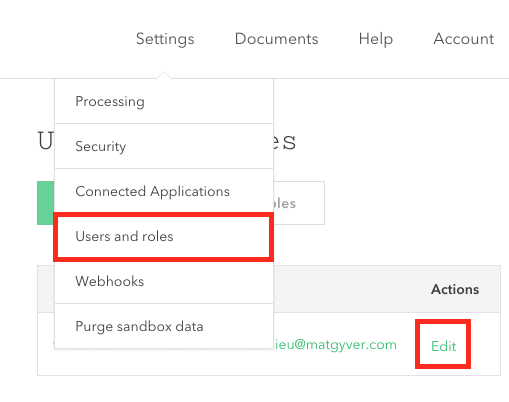Screen dimensions: 509x402
Task: Edit the listed user
Action: [x=443, y=346]
